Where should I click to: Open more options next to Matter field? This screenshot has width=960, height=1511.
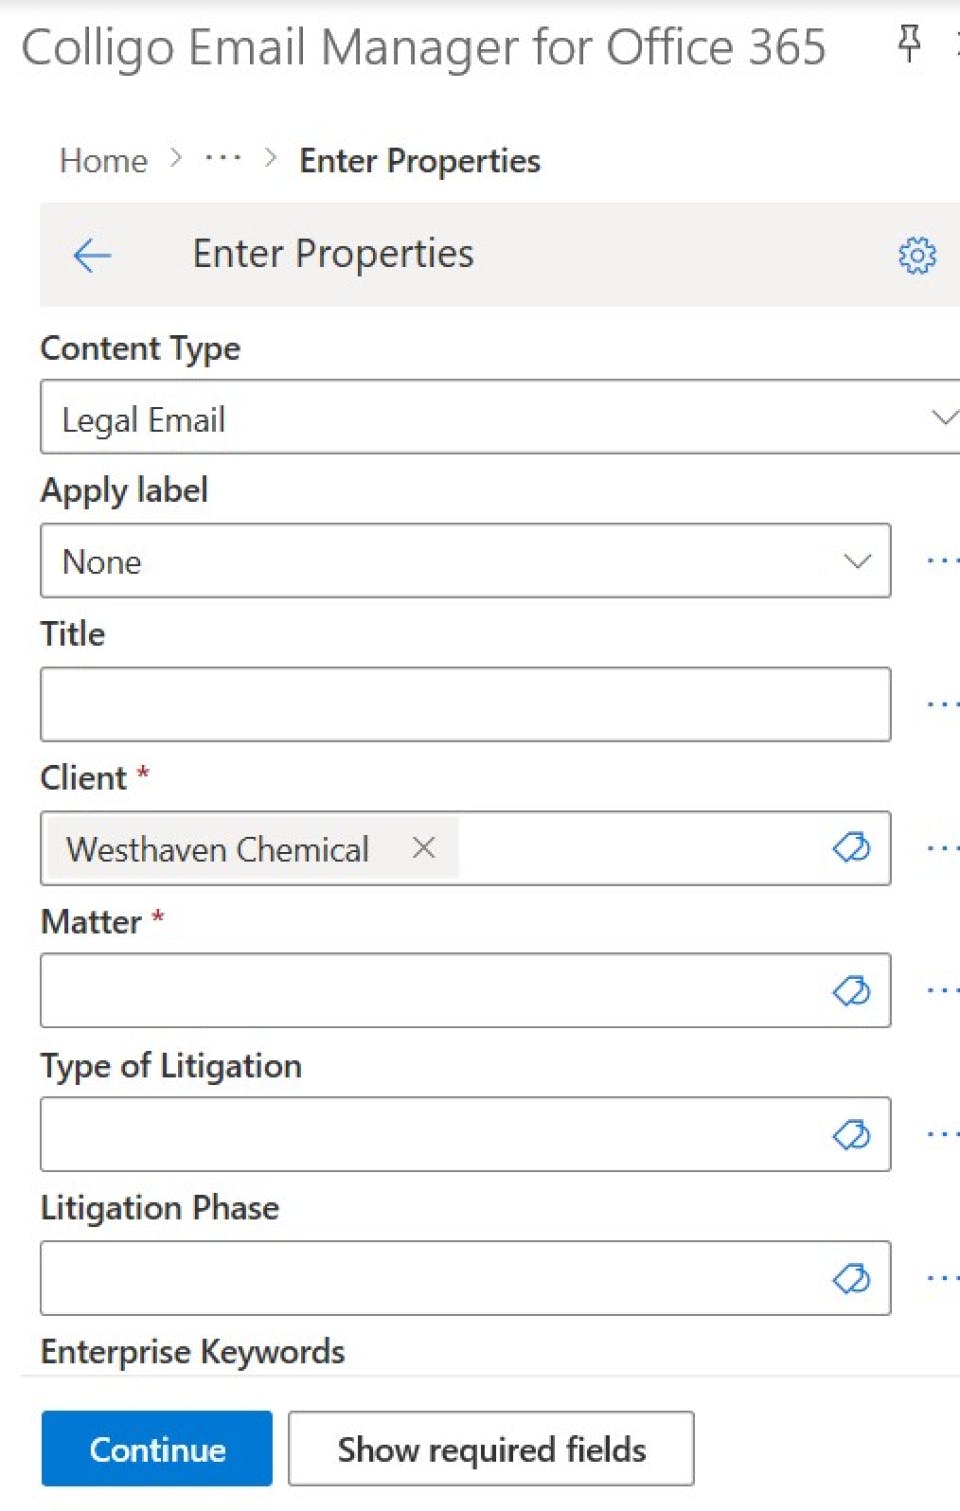[942, 991]
